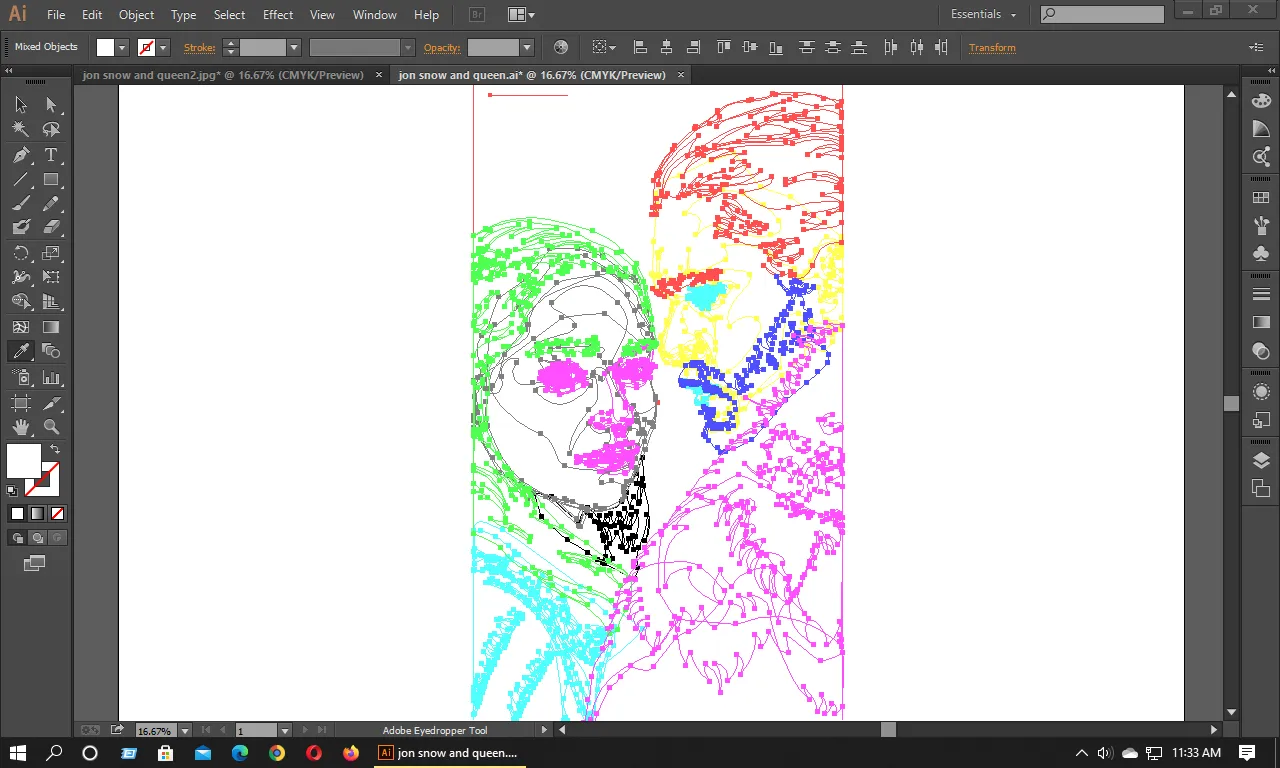Click the Fill color box in tools panel
This screenshot has width=1280, height=768.
(x=24, y=461)
